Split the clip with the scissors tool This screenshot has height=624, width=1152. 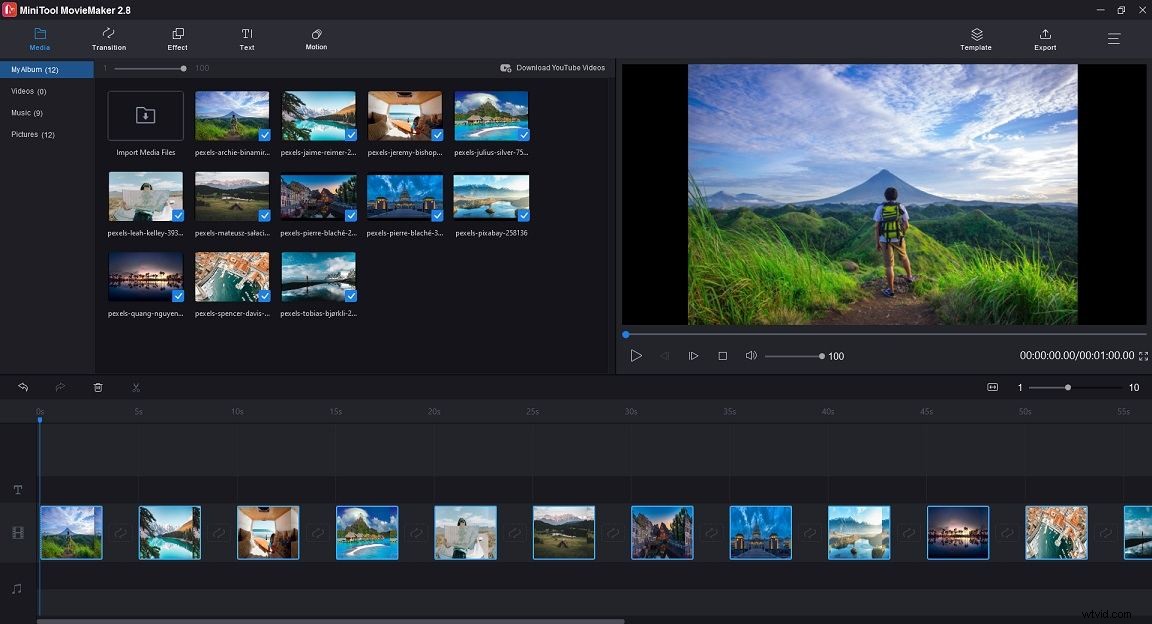coord(135,387)
